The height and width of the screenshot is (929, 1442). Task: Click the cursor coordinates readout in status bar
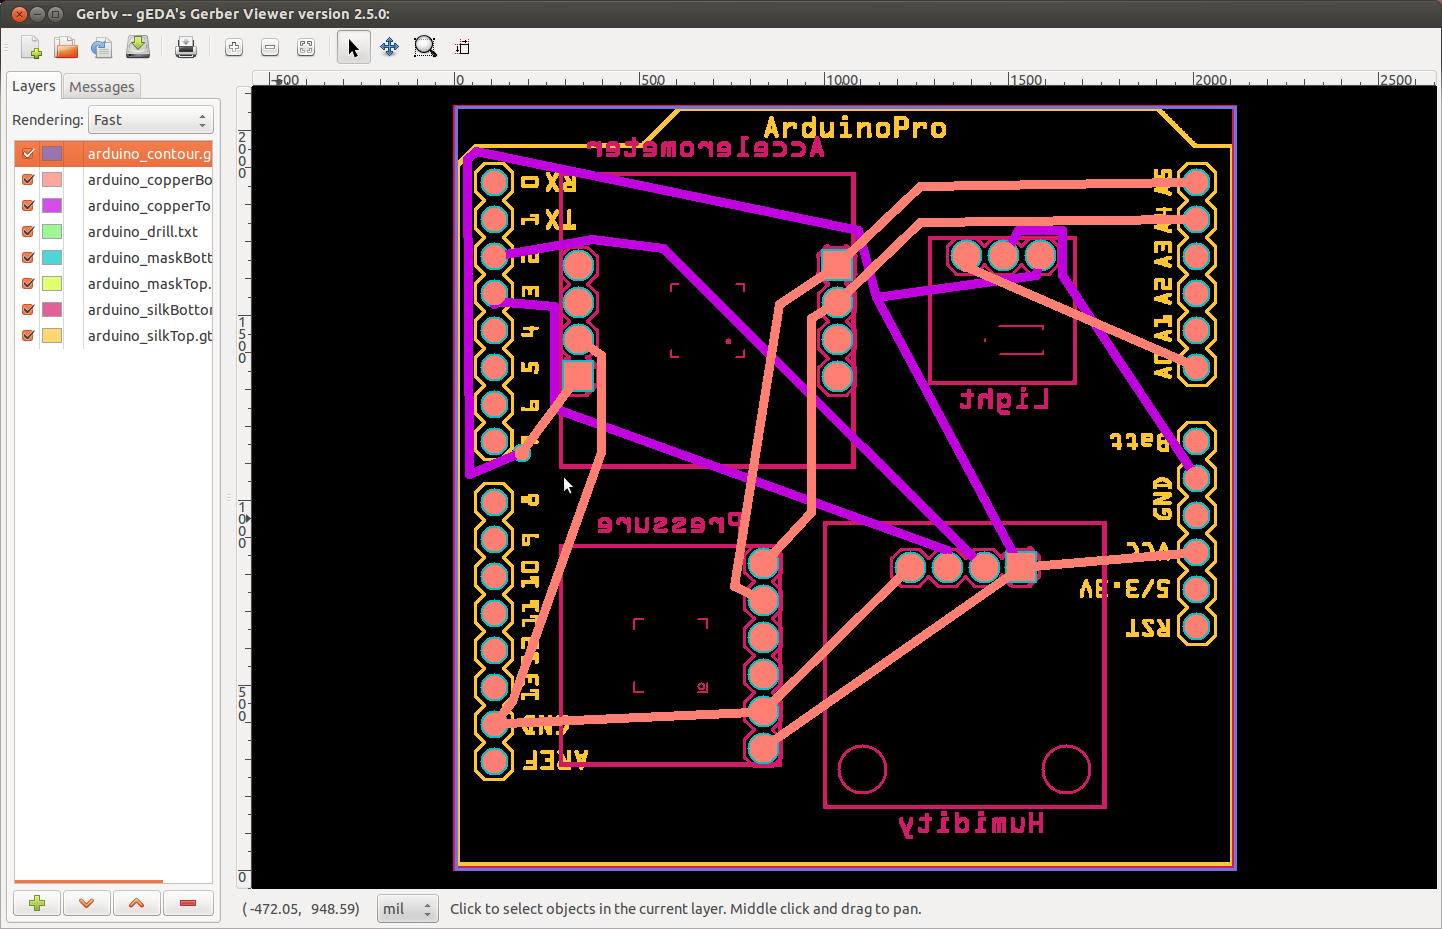pos(301,909)
